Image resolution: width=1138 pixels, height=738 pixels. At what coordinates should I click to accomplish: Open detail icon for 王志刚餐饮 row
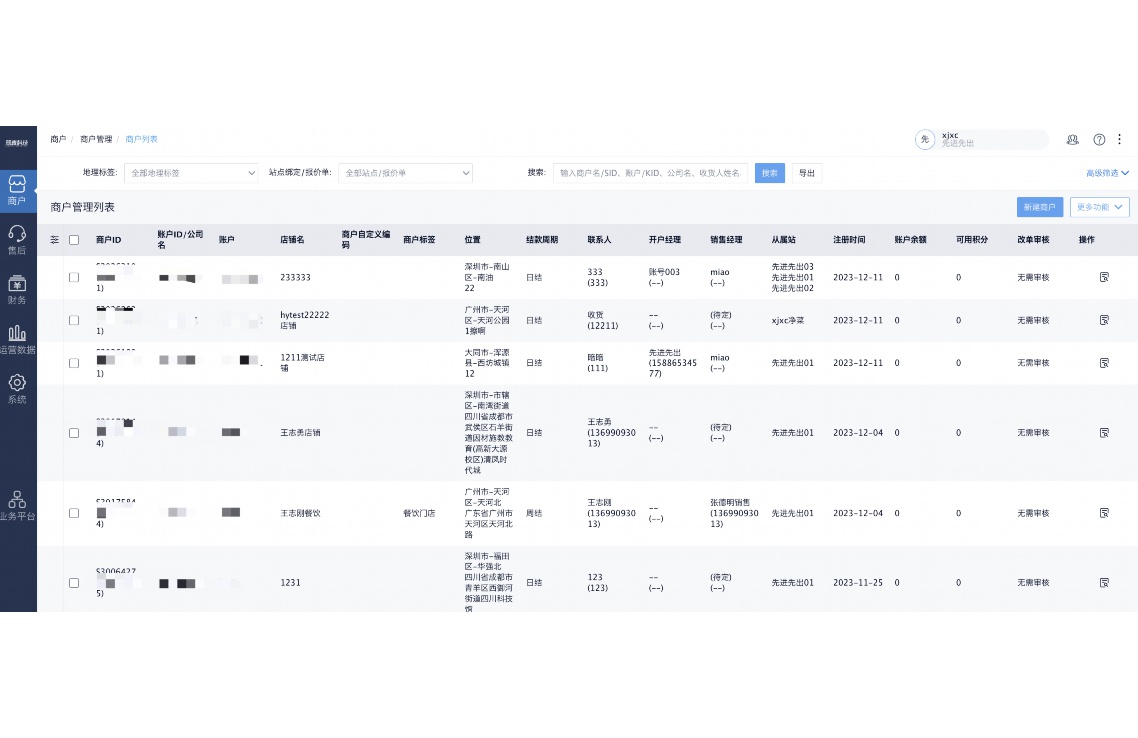tap(1104, 513)
